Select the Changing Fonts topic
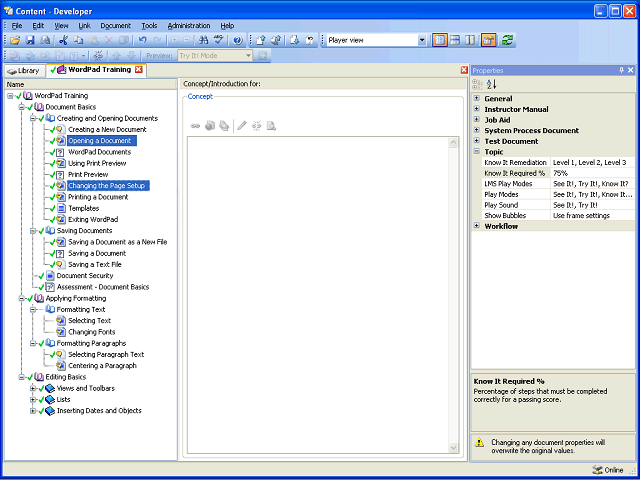Viewport: 640px width, 480px height. [x=91, y=332]
